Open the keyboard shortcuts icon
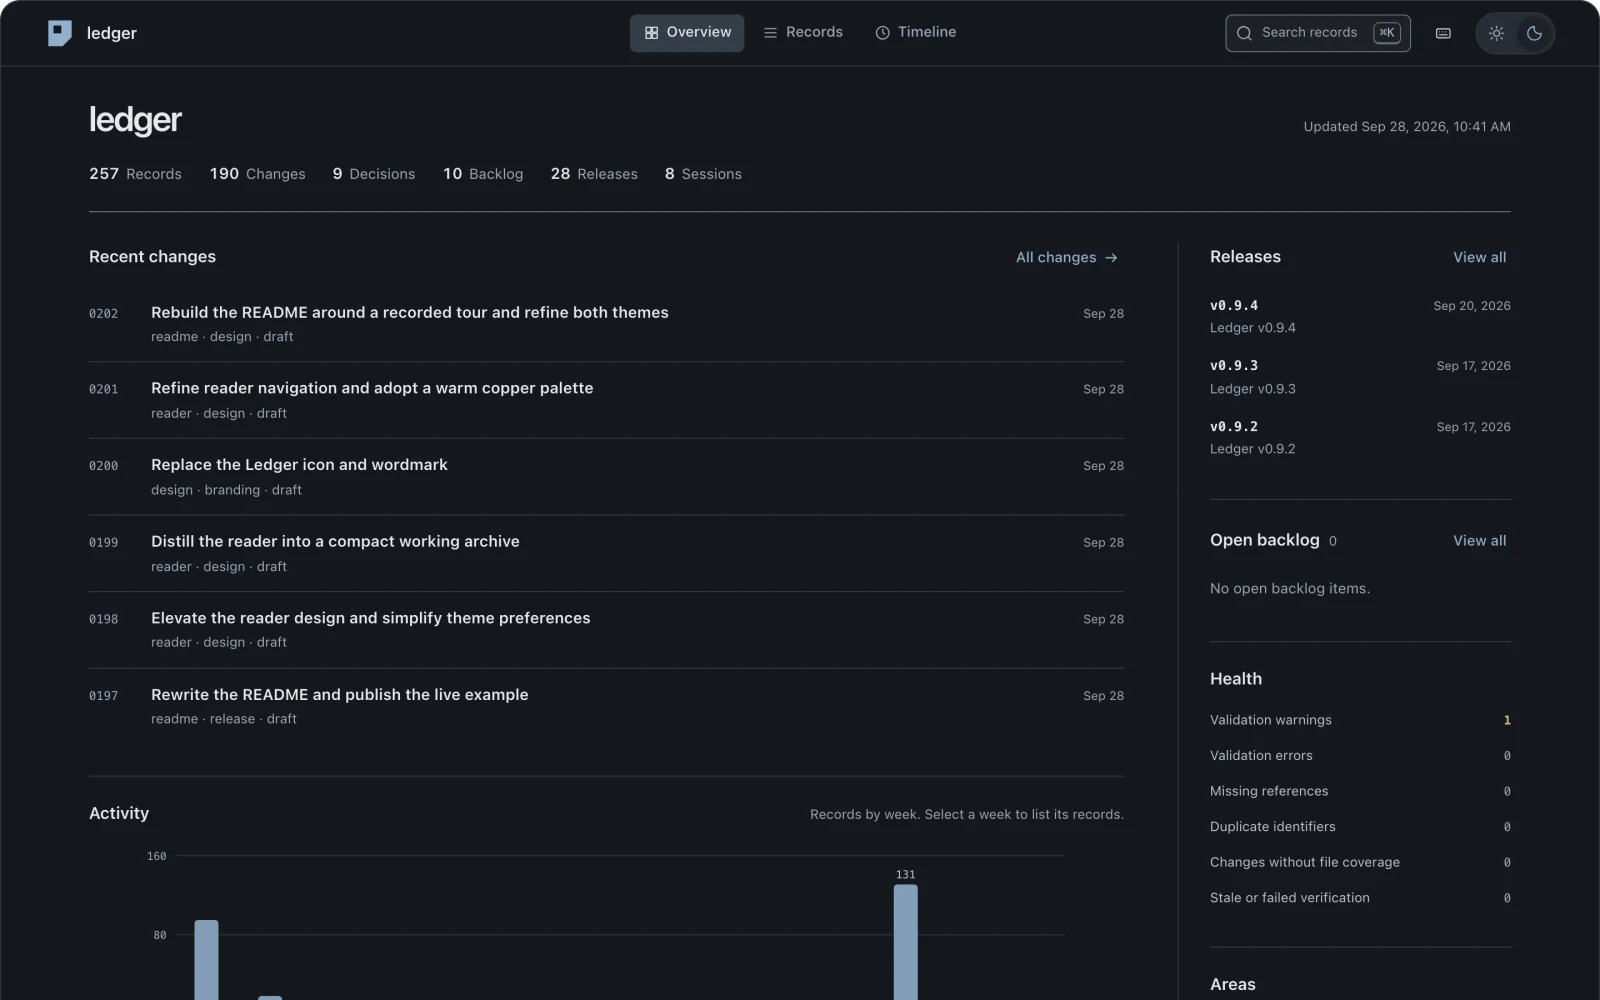 [1443, 33]
